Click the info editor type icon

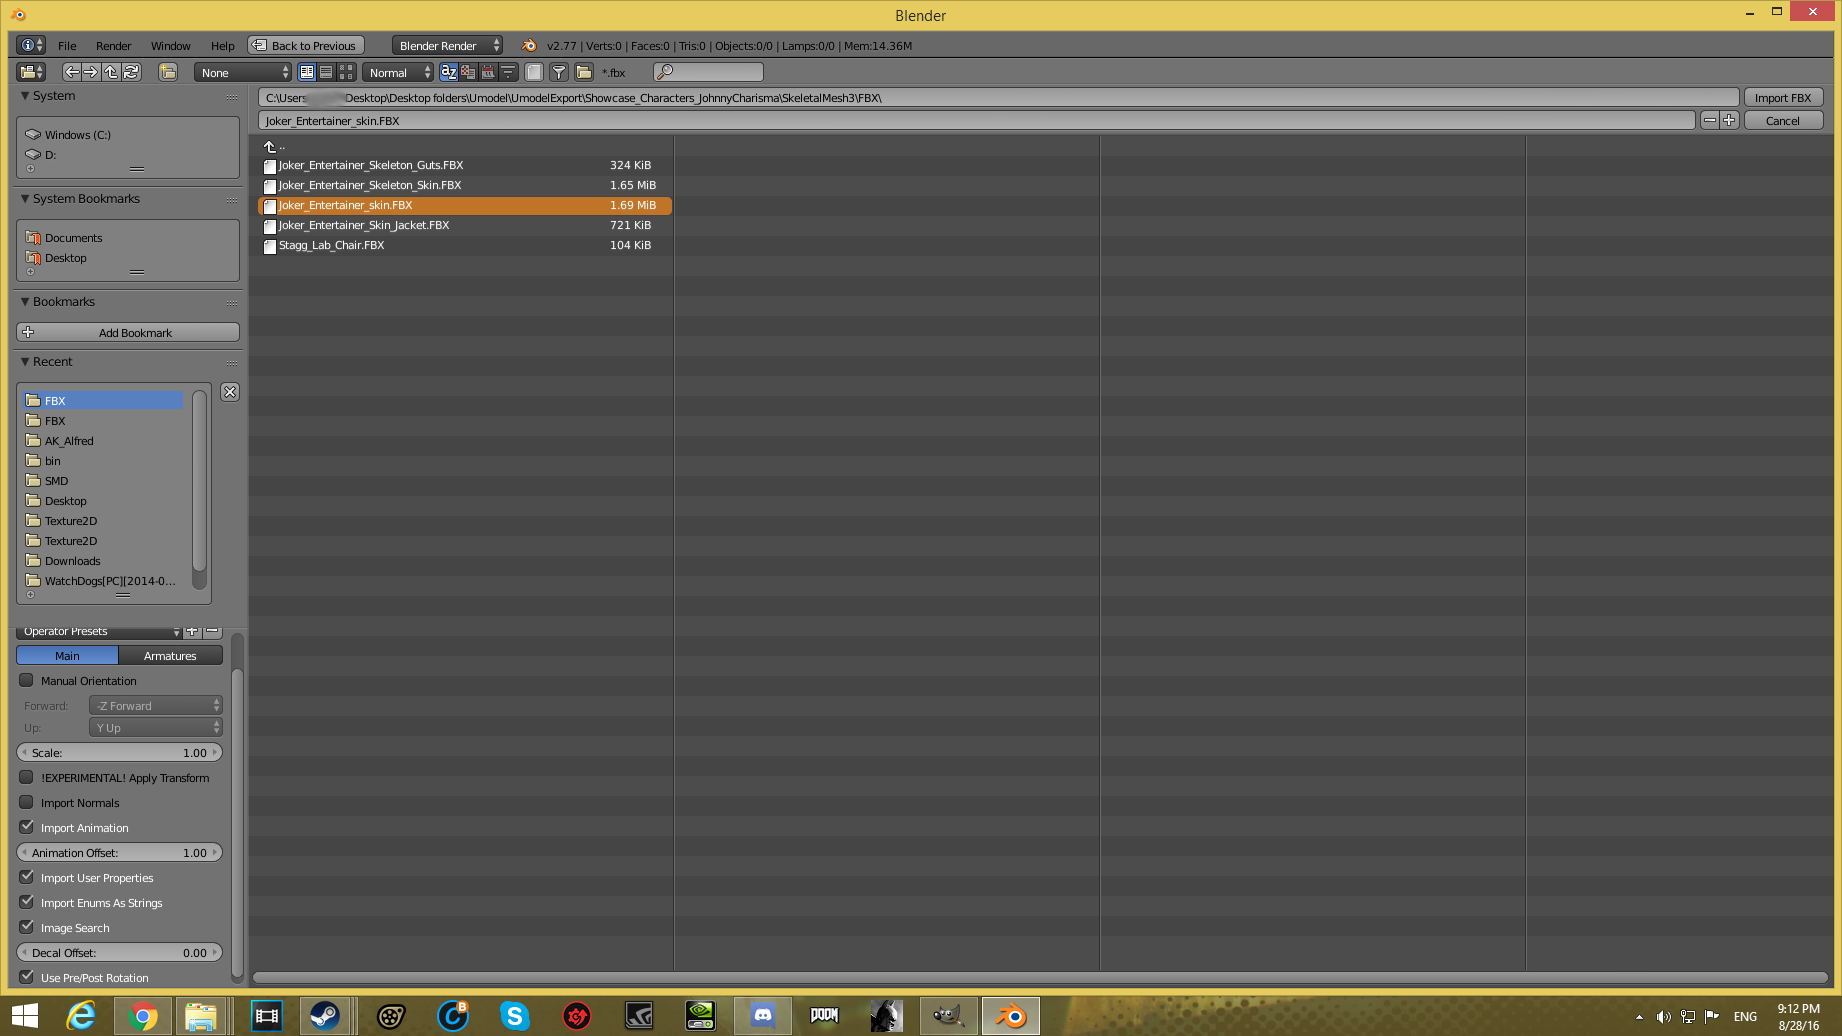[x=32, y=45]
